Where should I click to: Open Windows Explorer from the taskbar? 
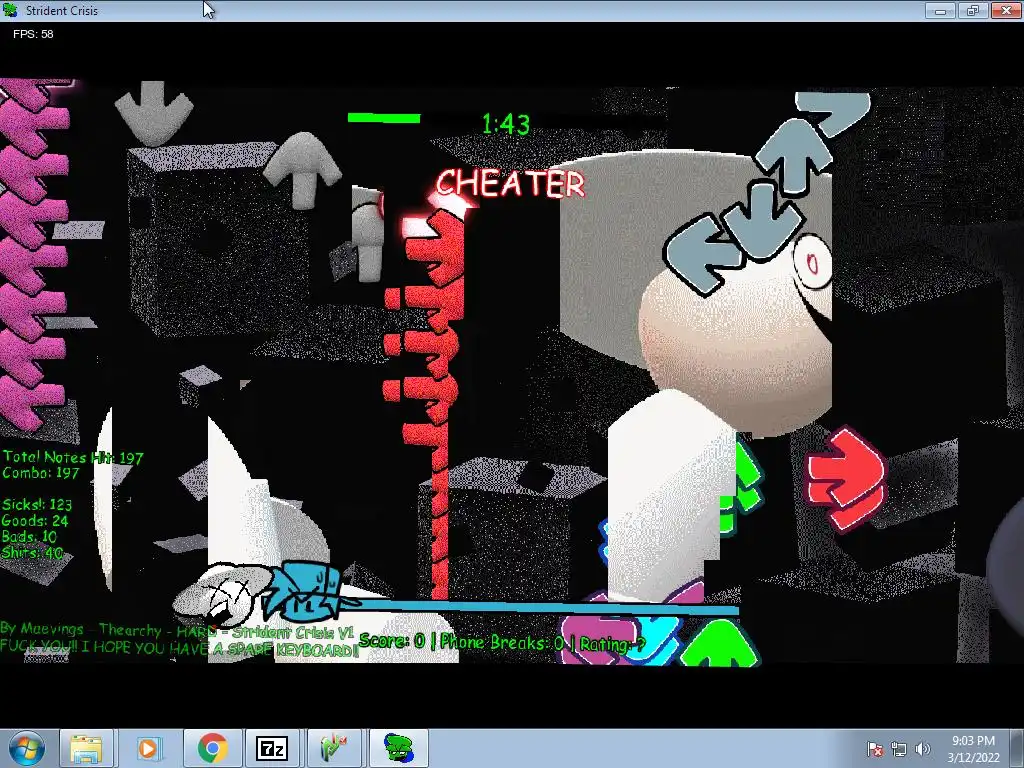(86, 748)
